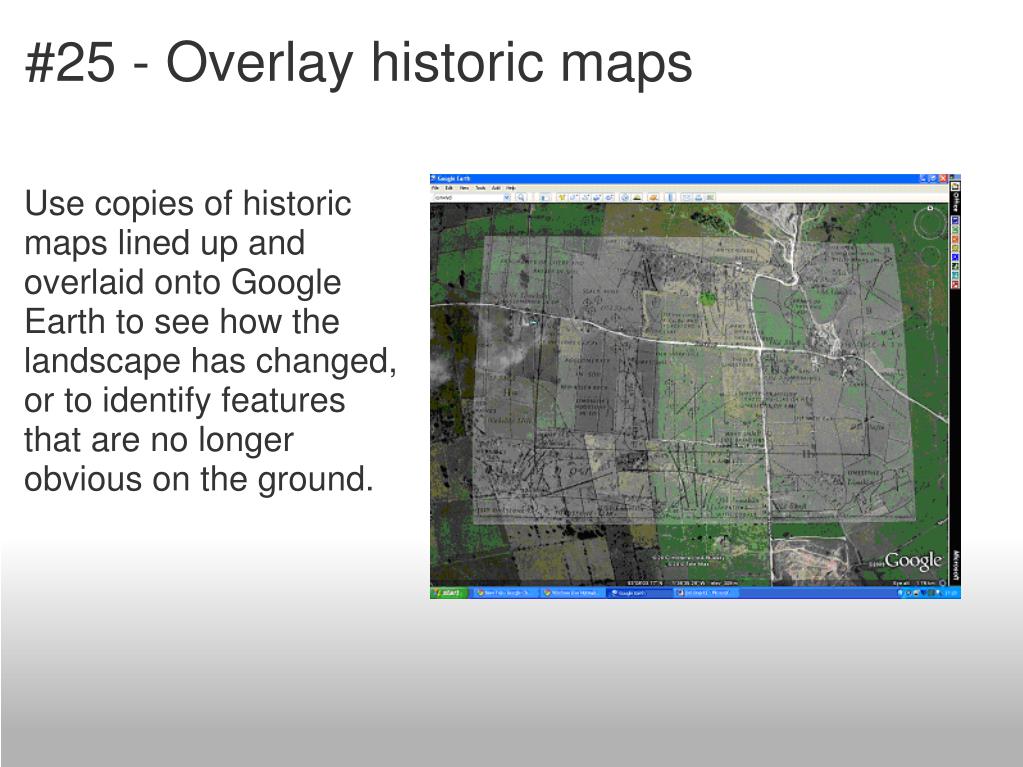Open the Add menu in Google Earth
This screenshot has width=1023, height=767.
pyautogui.click(x=496, y=188)
